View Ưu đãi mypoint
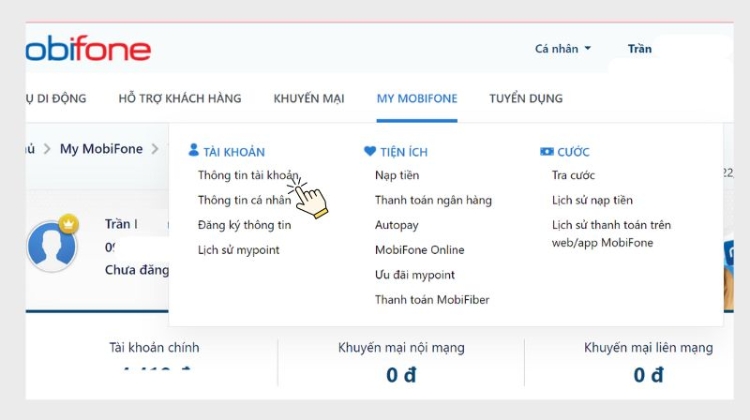 coord(415,275)
